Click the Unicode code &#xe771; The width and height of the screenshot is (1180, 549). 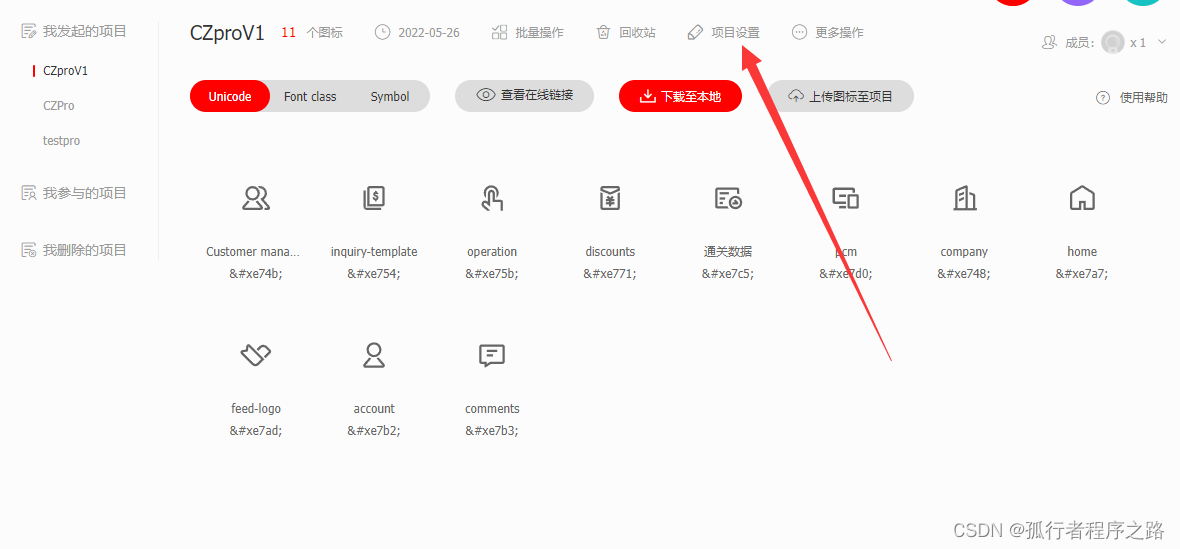pos(610,274)
